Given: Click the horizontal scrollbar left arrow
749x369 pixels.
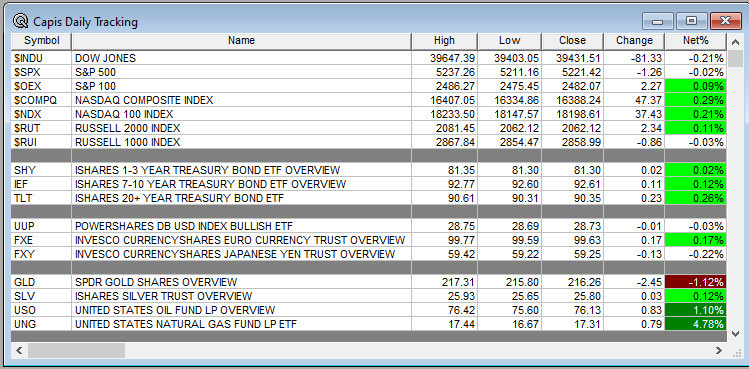Looking at the screenshot, I should 19,350.
